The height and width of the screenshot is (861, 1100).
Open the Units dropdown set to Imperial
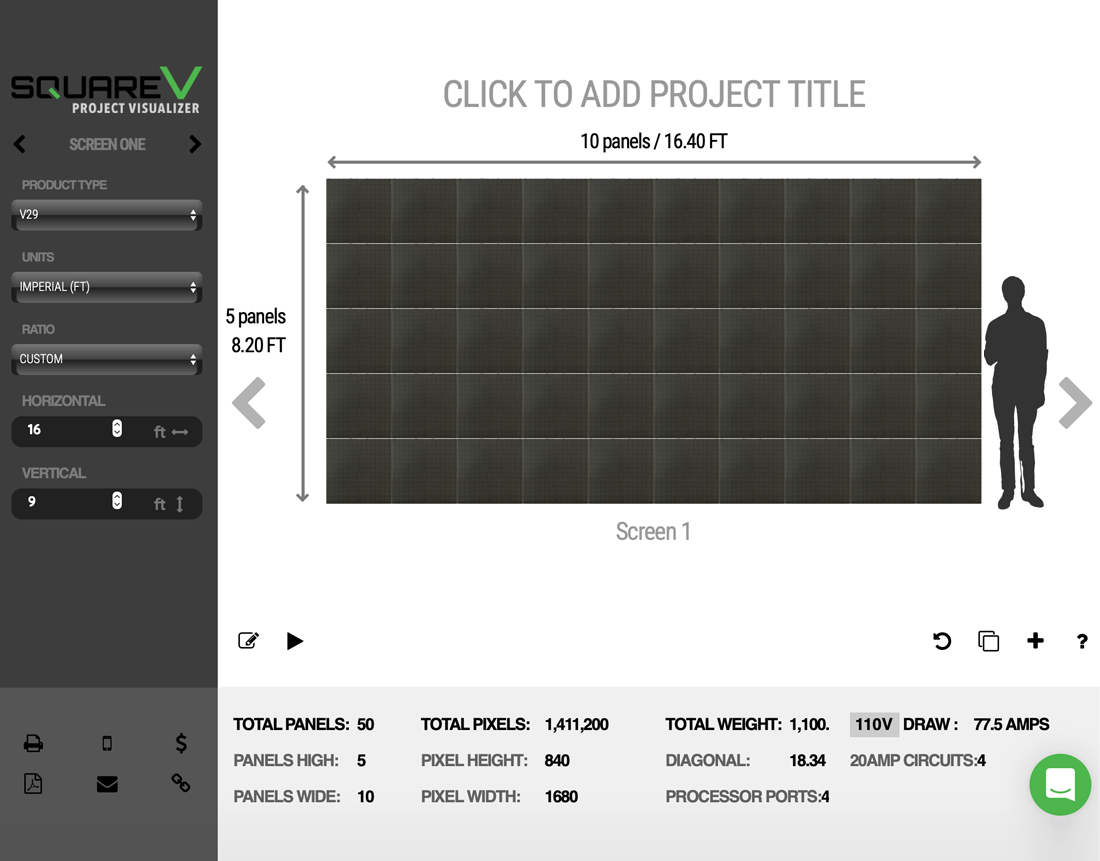[x=106, y=287]
